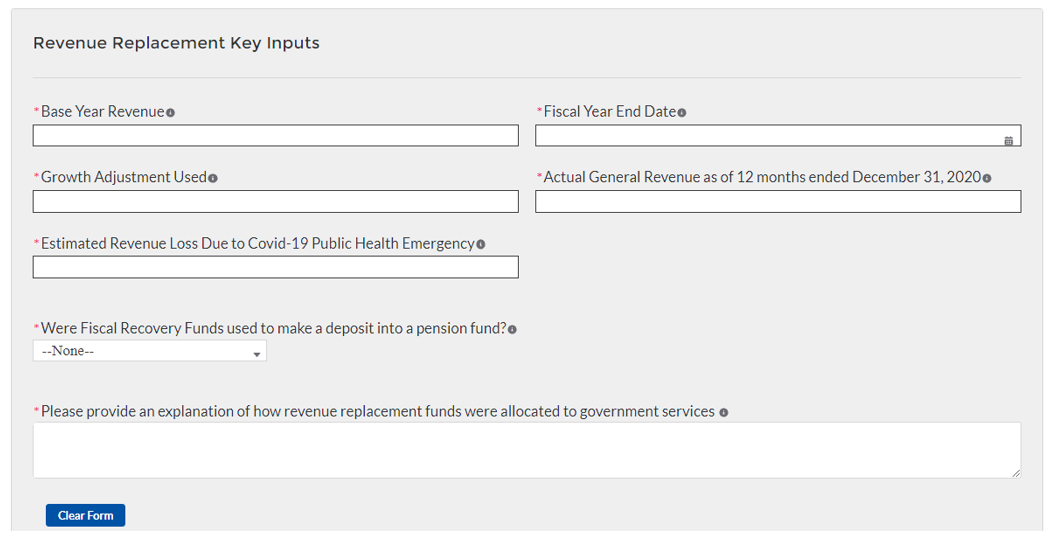Click info icon beside pension fund question
1055x540 pixels.
pos(512,329)
